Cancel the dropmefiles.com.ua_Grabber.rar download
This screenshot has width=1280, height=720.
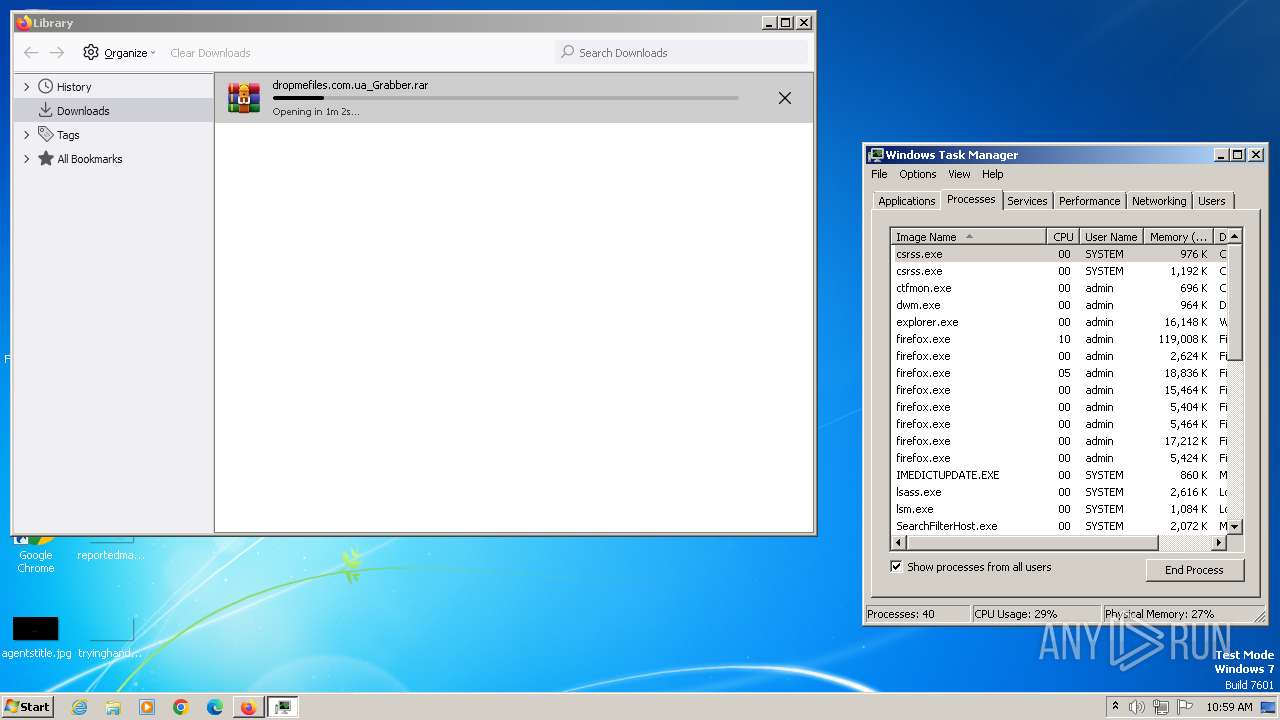[785, 98]
